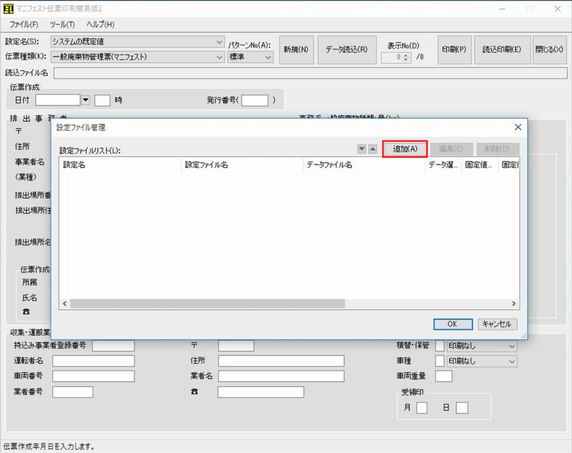
Task: Open the ファイル(F) menu
Action: (24, 24)
